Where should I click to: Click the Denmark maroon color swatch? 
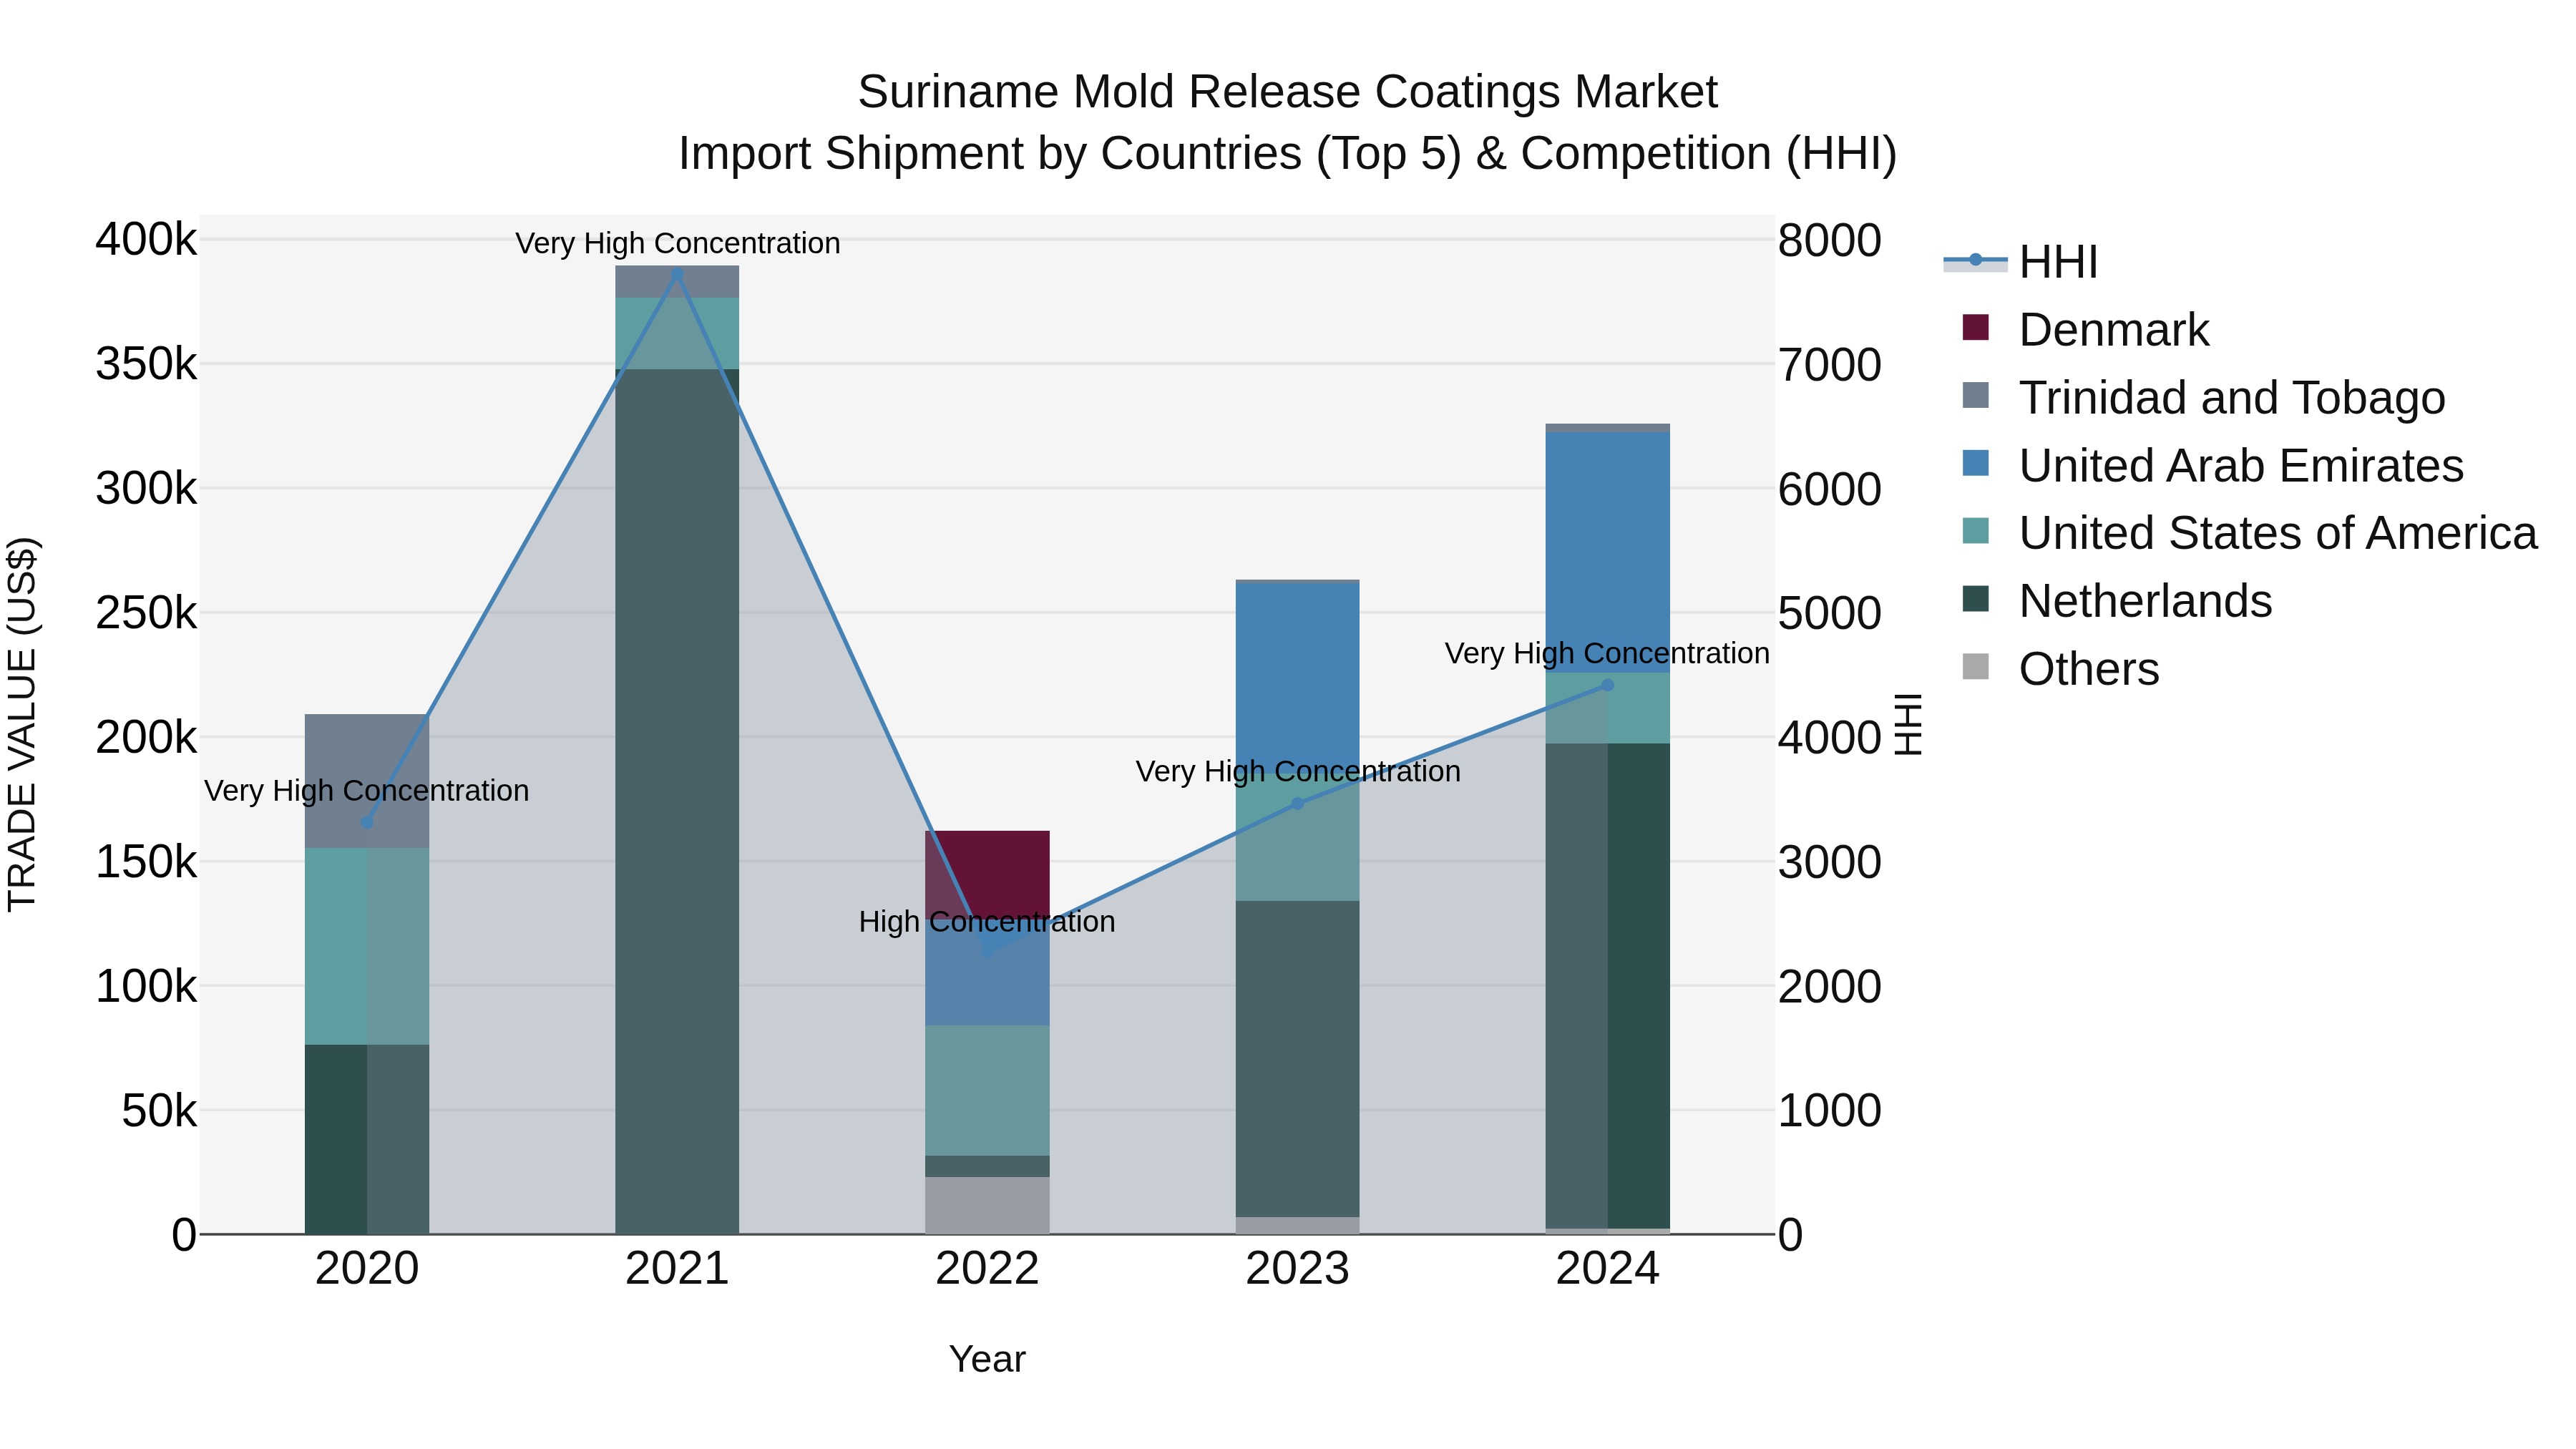(1976, 327)
